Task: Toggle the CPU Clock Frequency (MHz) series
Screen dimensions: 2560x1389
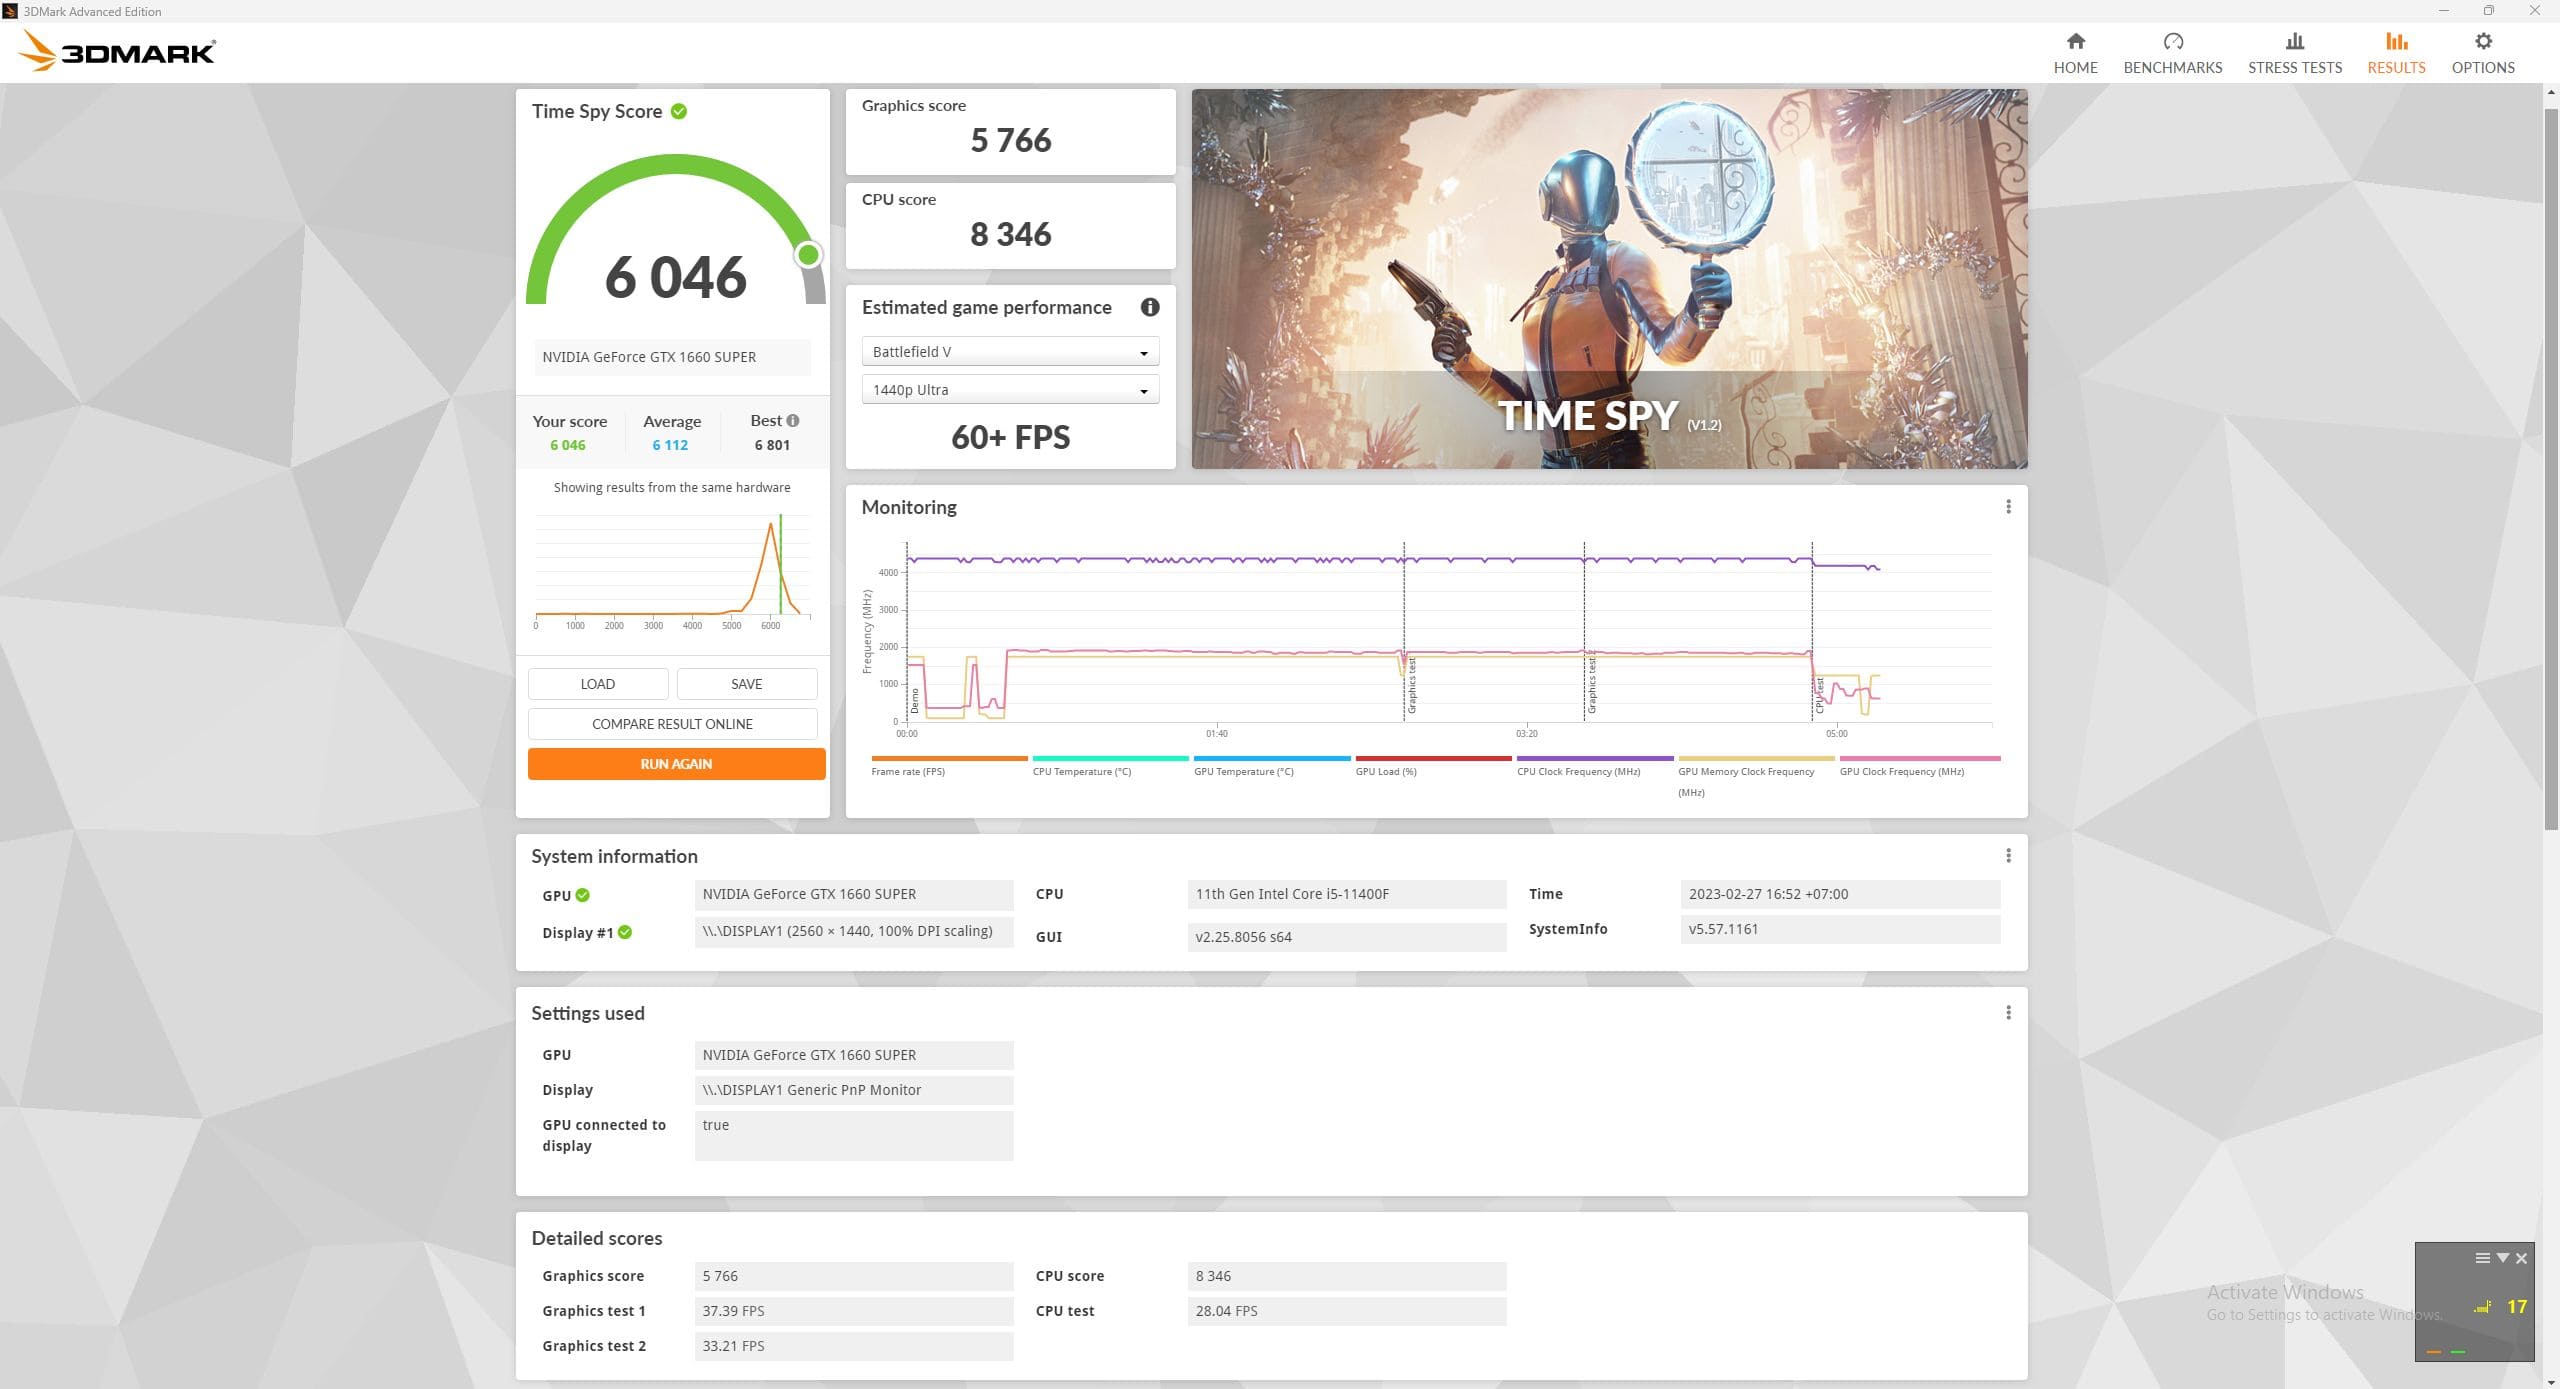Action: 1594,766
